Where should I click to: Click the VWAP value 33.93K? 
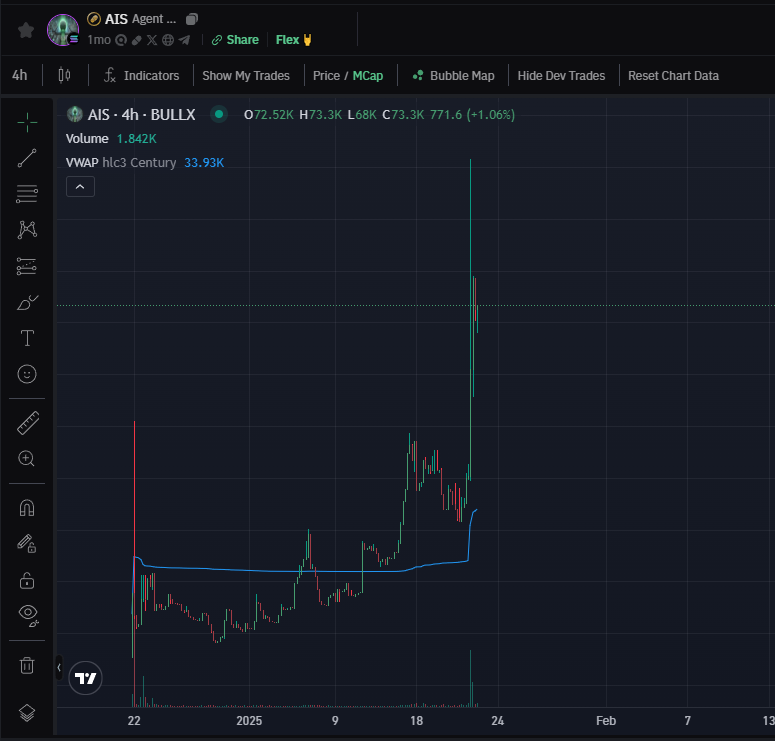[204, 163]
